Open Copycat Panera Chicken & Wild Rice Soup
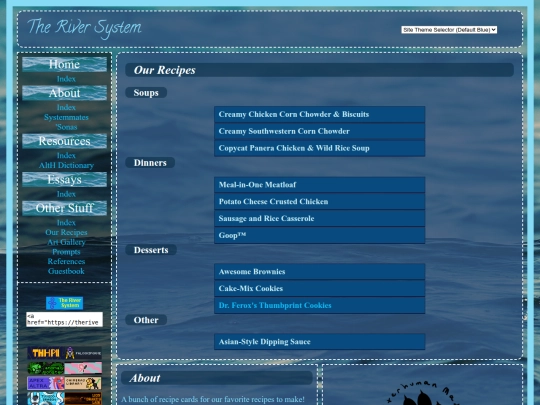Viewport: 540px width, 405px height. click(320, 148)
